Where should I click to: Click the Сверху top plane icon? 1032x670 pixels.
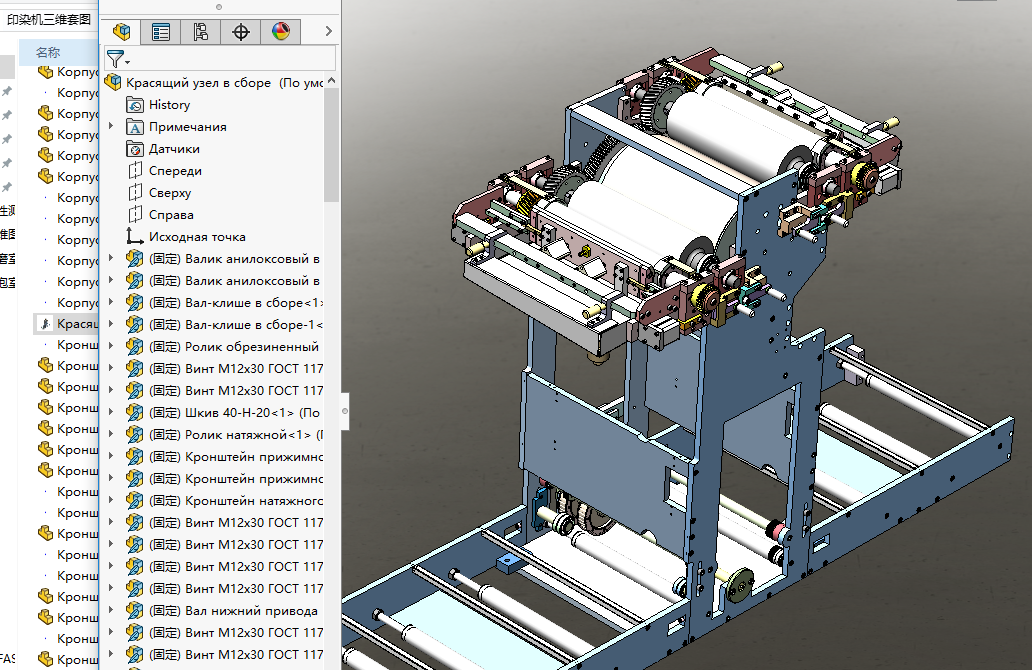click(x=135, y=193)
